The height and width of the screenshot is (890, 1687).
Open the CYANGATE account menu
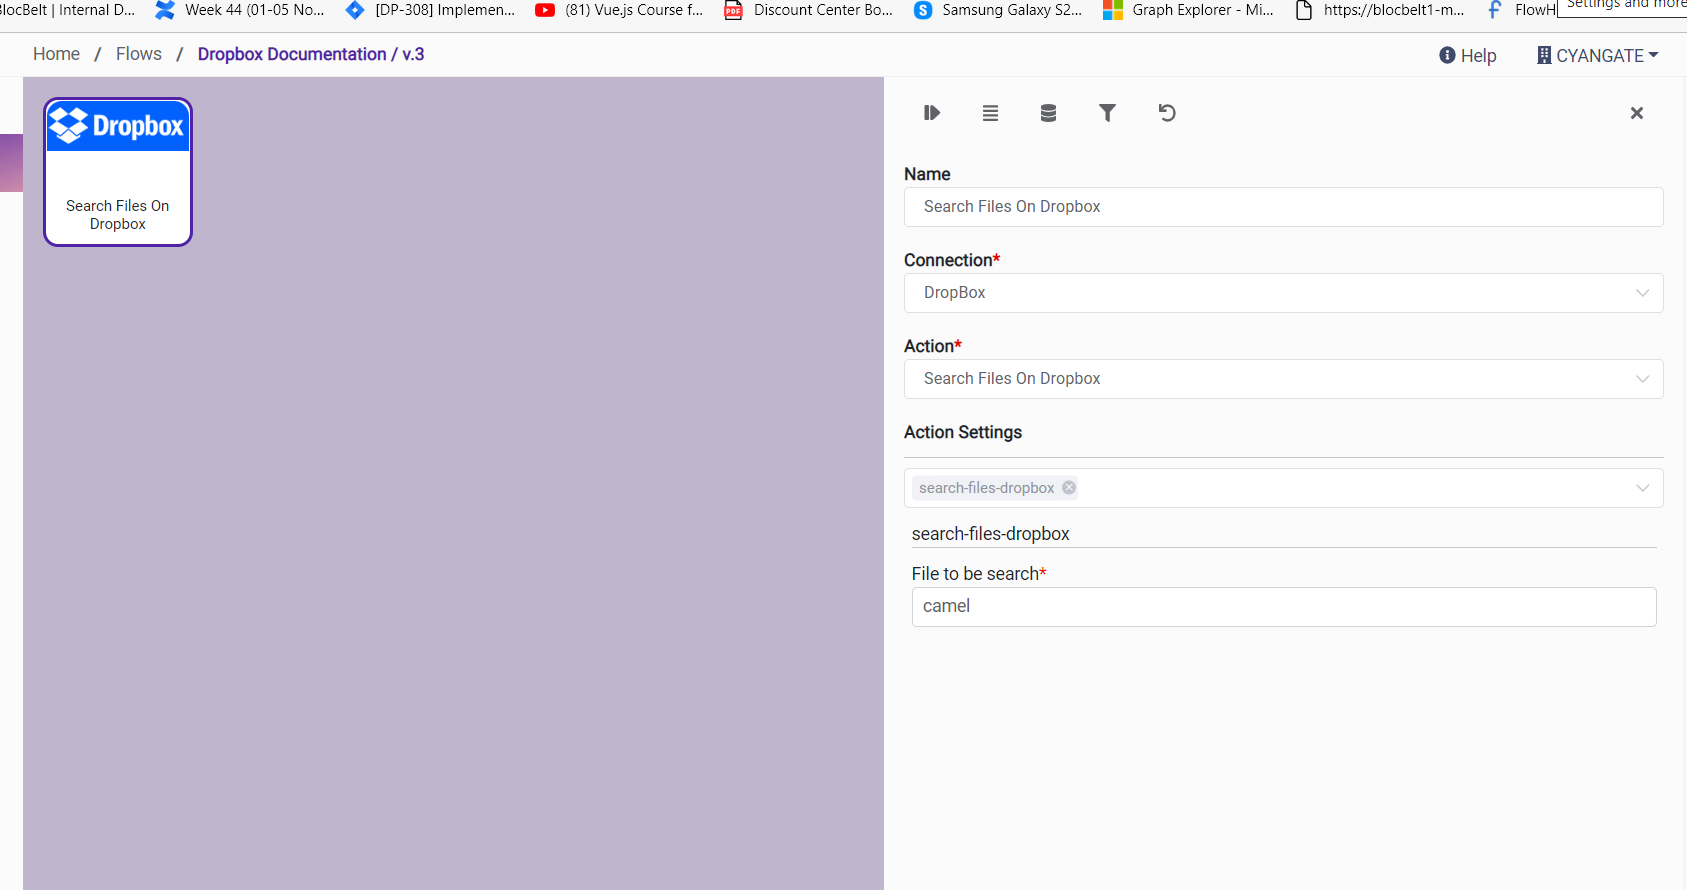click(1597, 56)
